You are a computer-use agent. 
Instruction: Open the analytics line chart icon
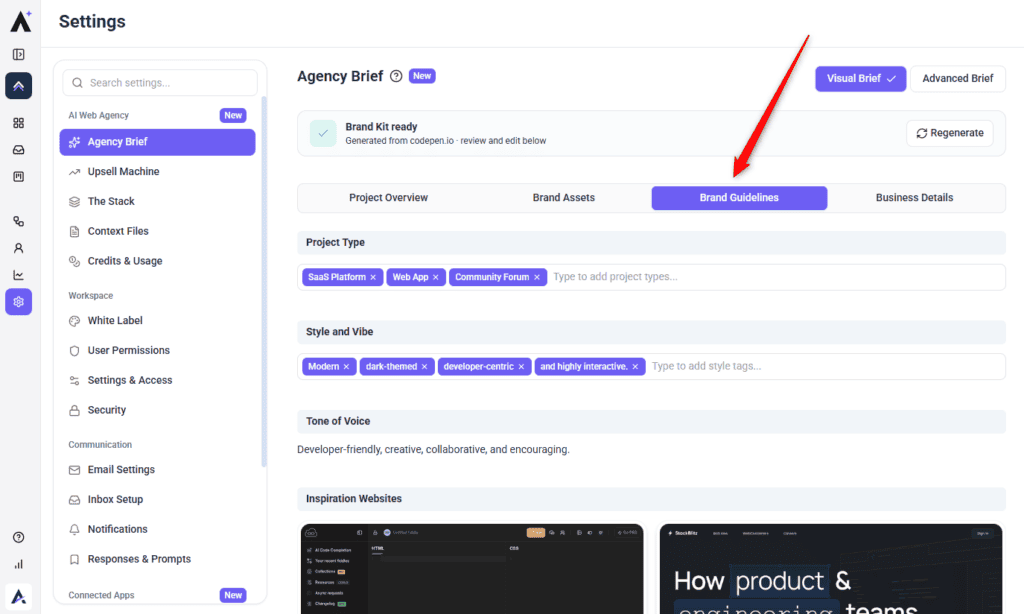coord(18,275)
